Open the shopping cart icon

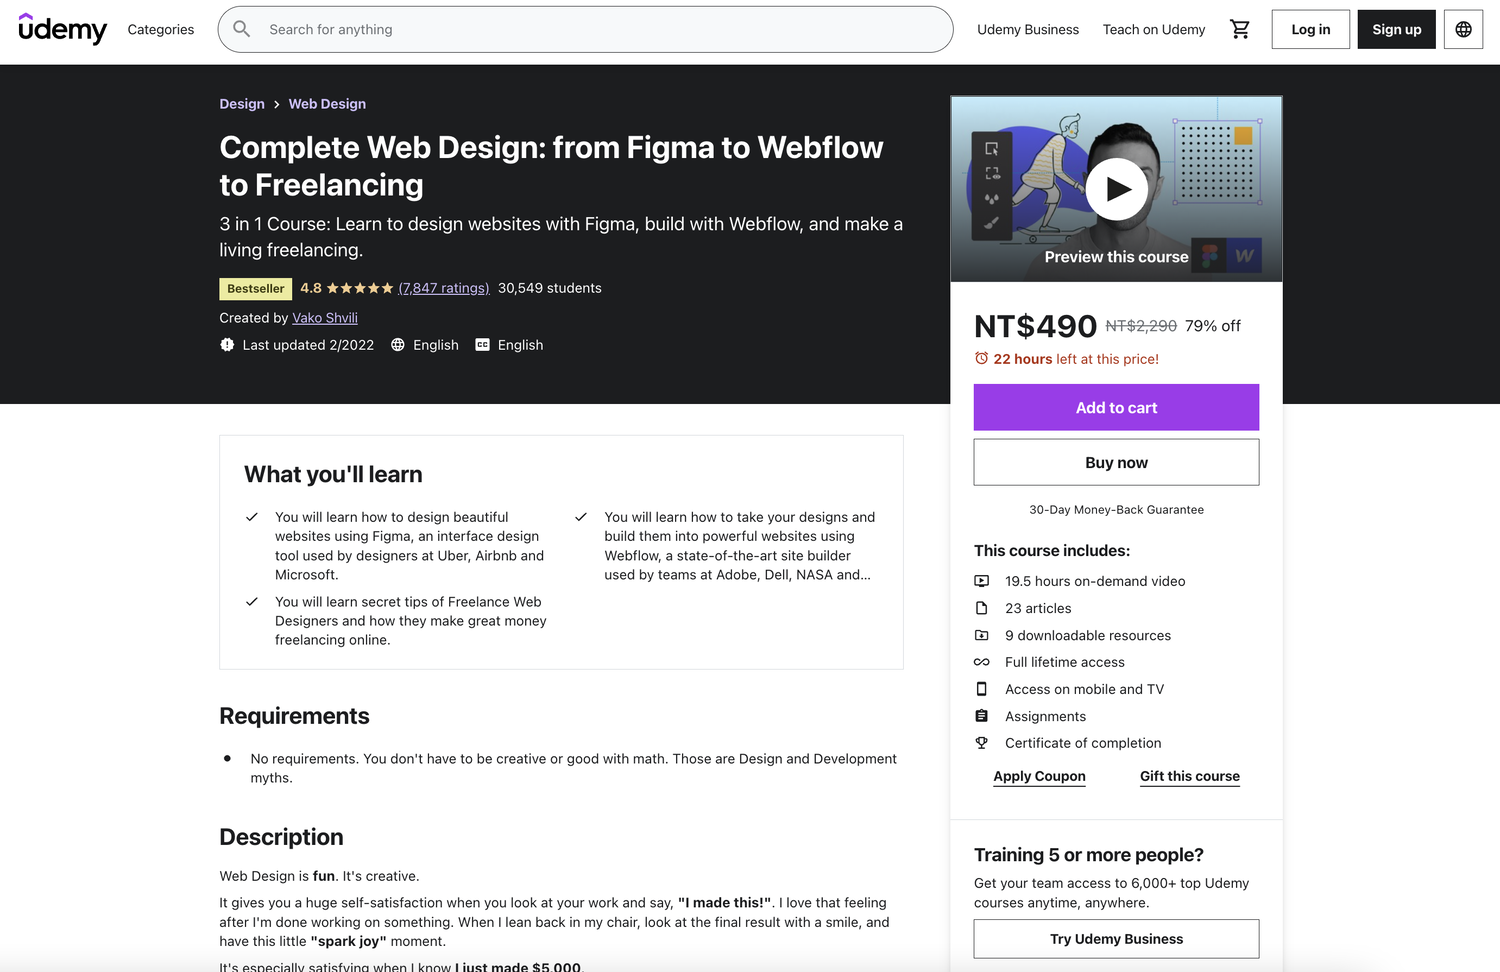coord(1240,30)
